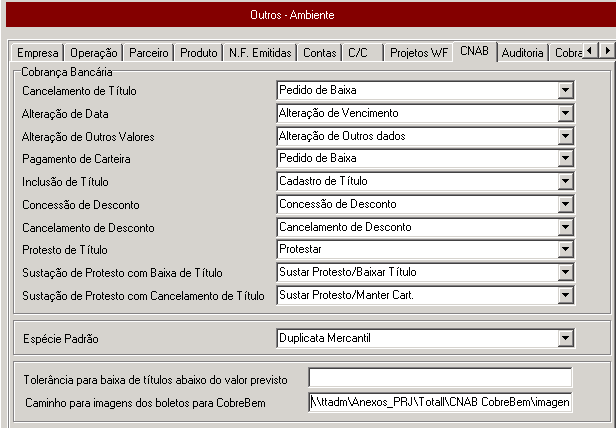
Task: Click the Cancelamento de Título label
Action: point(79,91)
